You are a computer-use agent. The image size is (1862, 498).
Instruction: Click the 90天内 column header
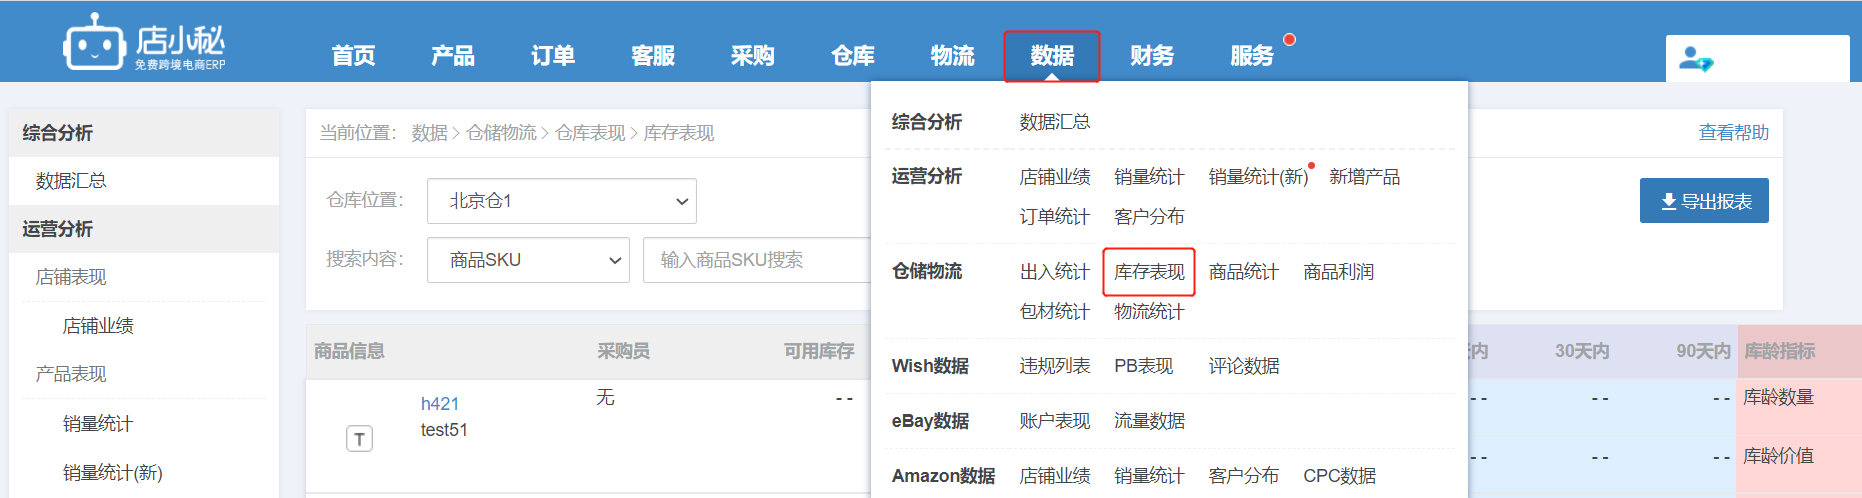[1703, 351]
